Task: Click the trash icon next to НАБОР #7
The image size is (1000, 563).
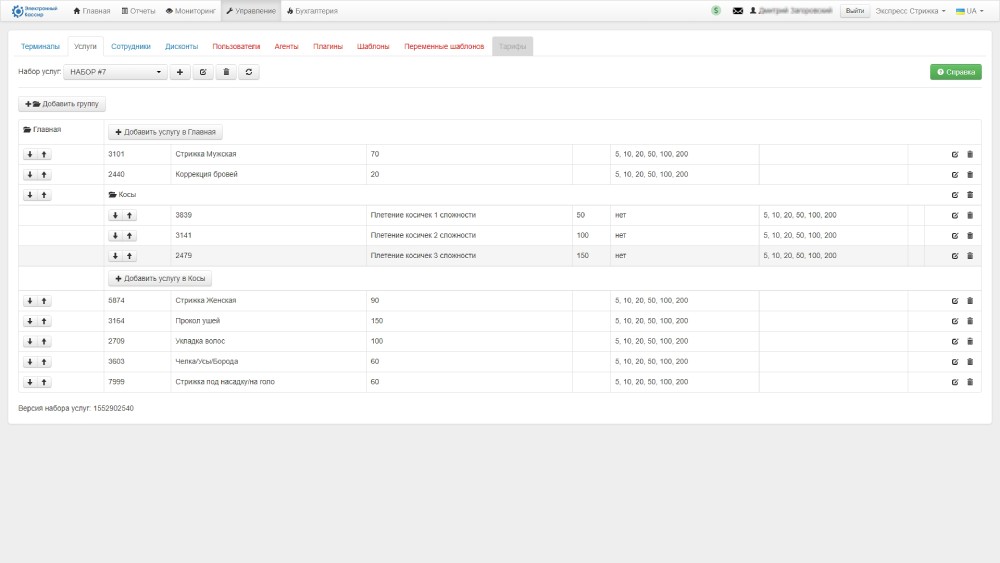Action: 226,72
